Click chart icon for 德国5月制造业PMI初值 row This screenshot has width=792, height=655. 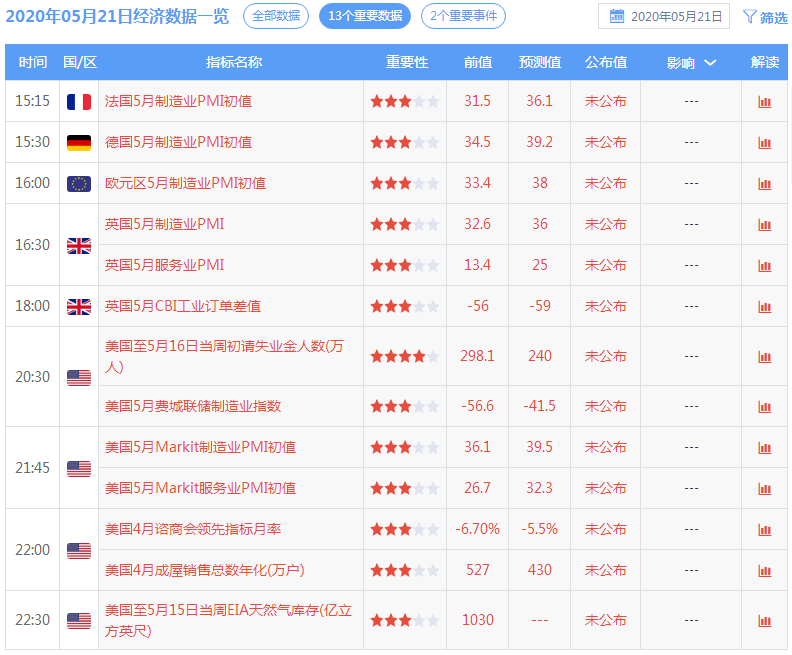coord(765,143)
